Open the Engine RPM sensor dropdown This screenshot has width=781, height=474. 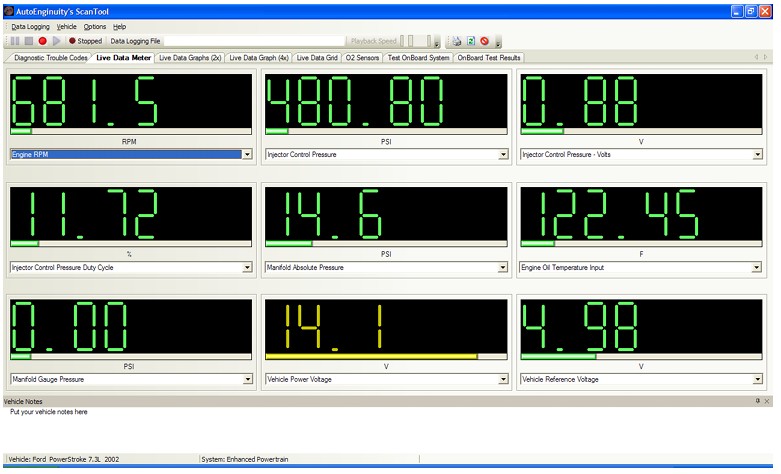click(x=247, y=155)
